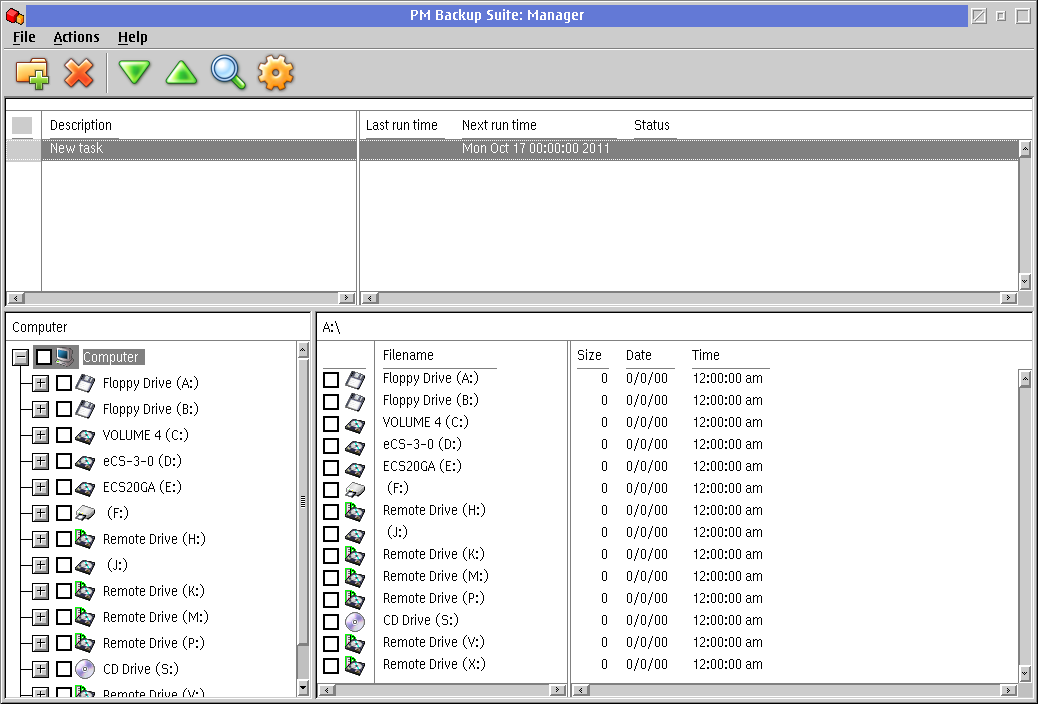Expand eCS-3-0 (D:) tree node

[40, 461]
